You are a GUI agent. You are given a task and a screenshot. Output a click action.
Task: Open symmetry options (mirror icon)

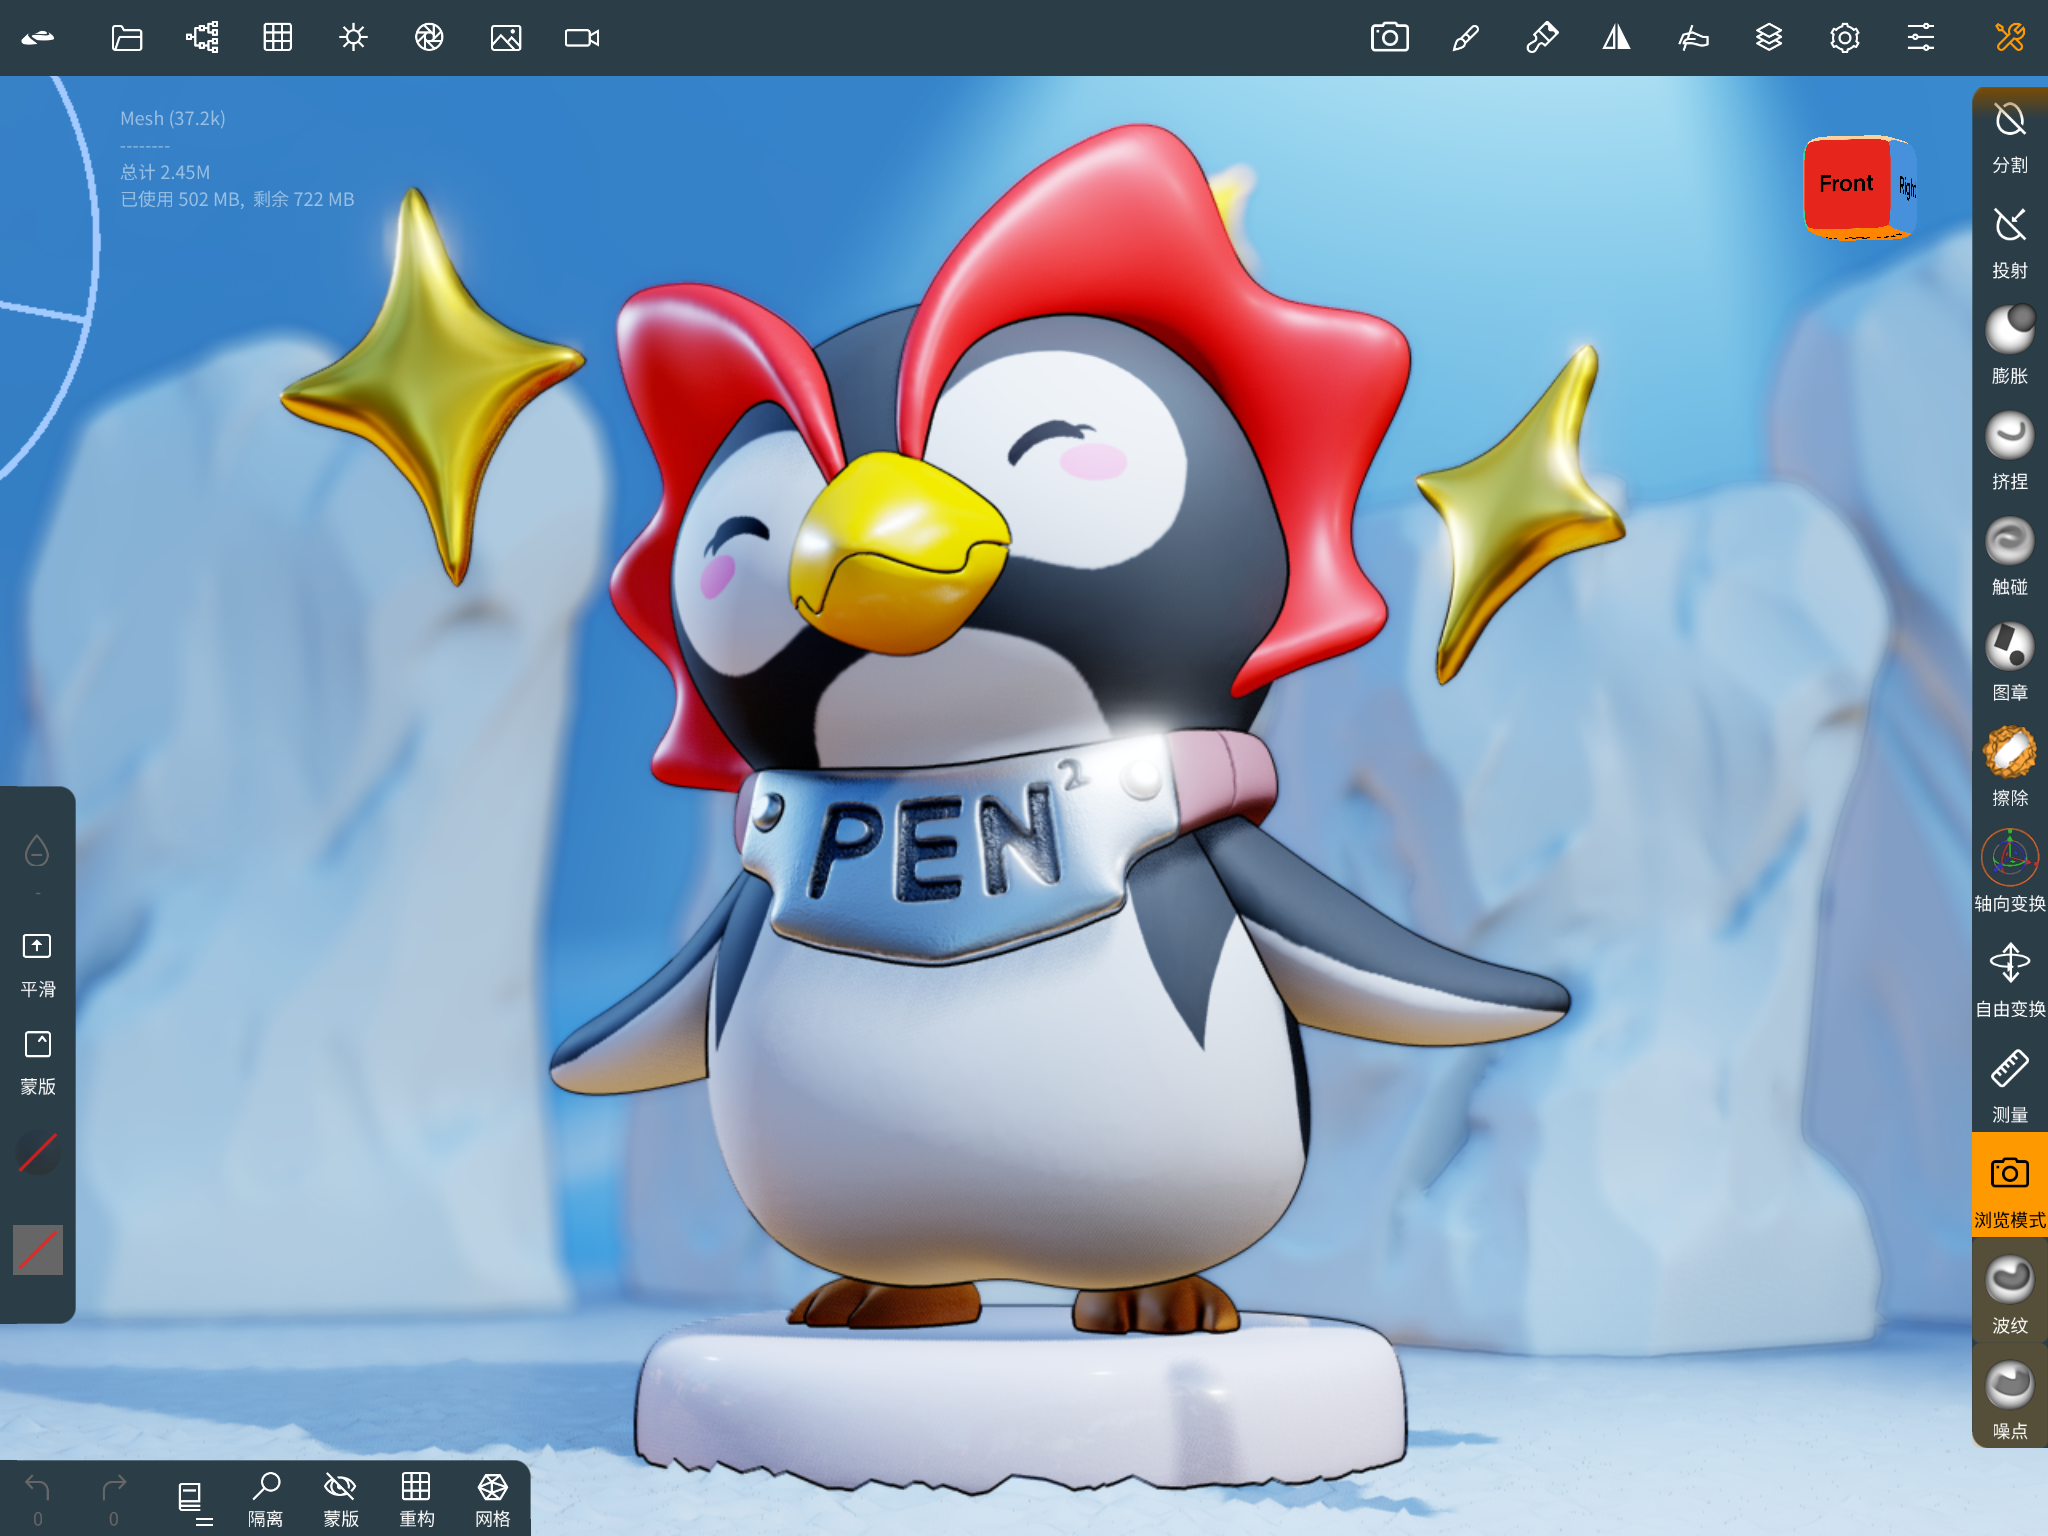pos(1617,38)
